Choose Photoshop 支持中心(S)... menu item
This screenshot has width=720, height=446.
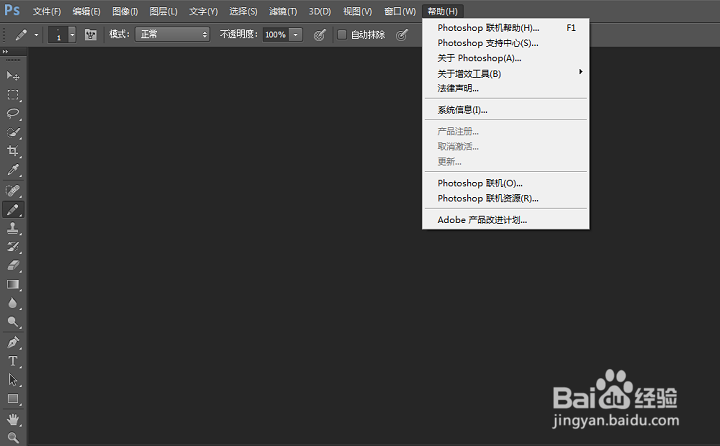click(506, 43)
